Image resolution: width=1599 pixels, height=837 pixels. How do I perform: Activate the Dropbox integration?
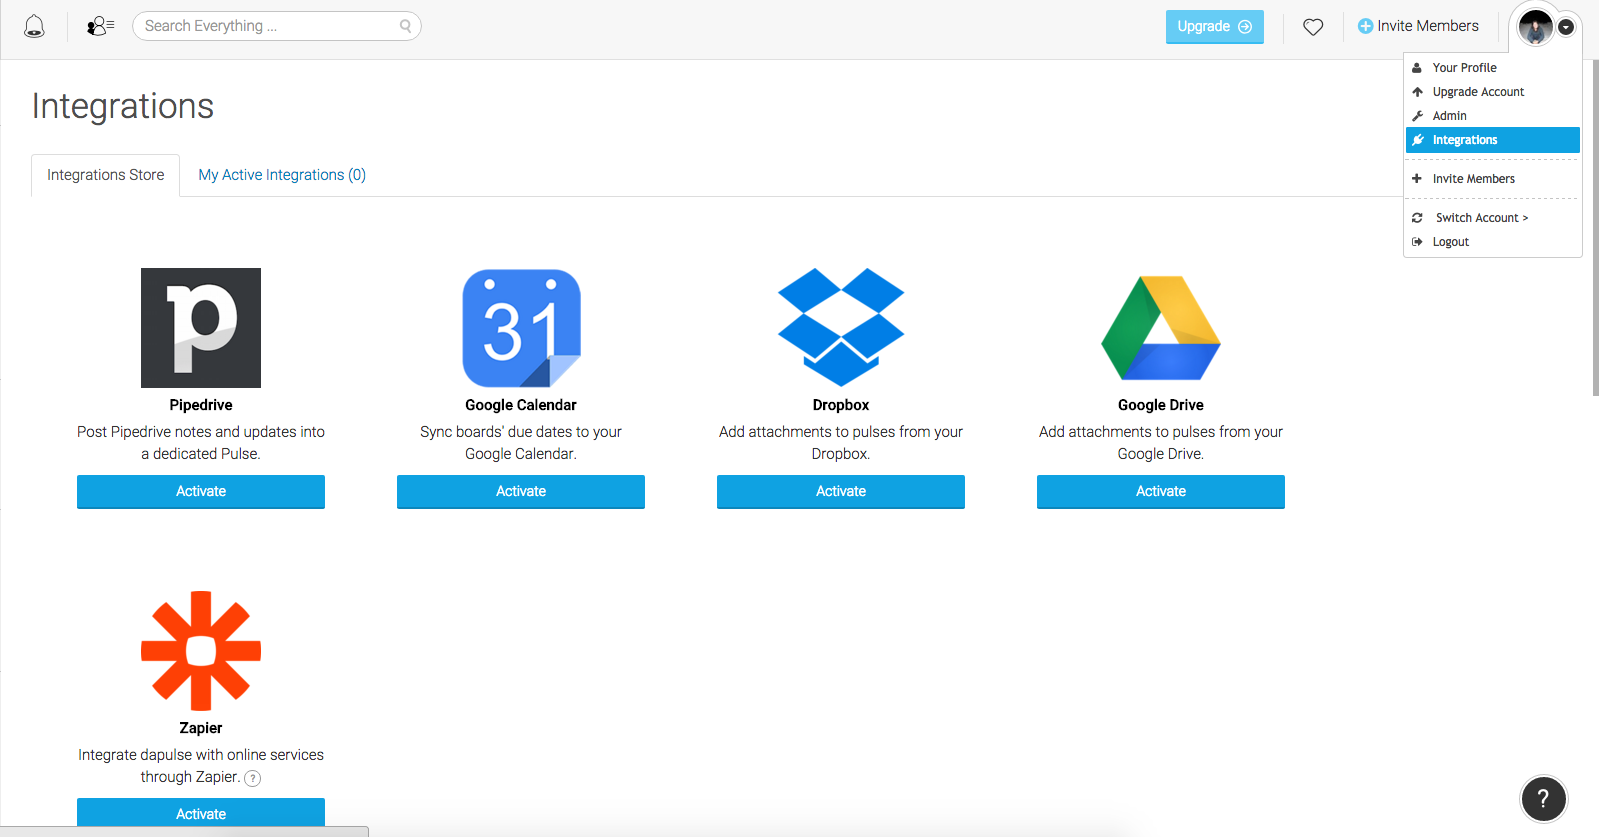click(841, 492)
